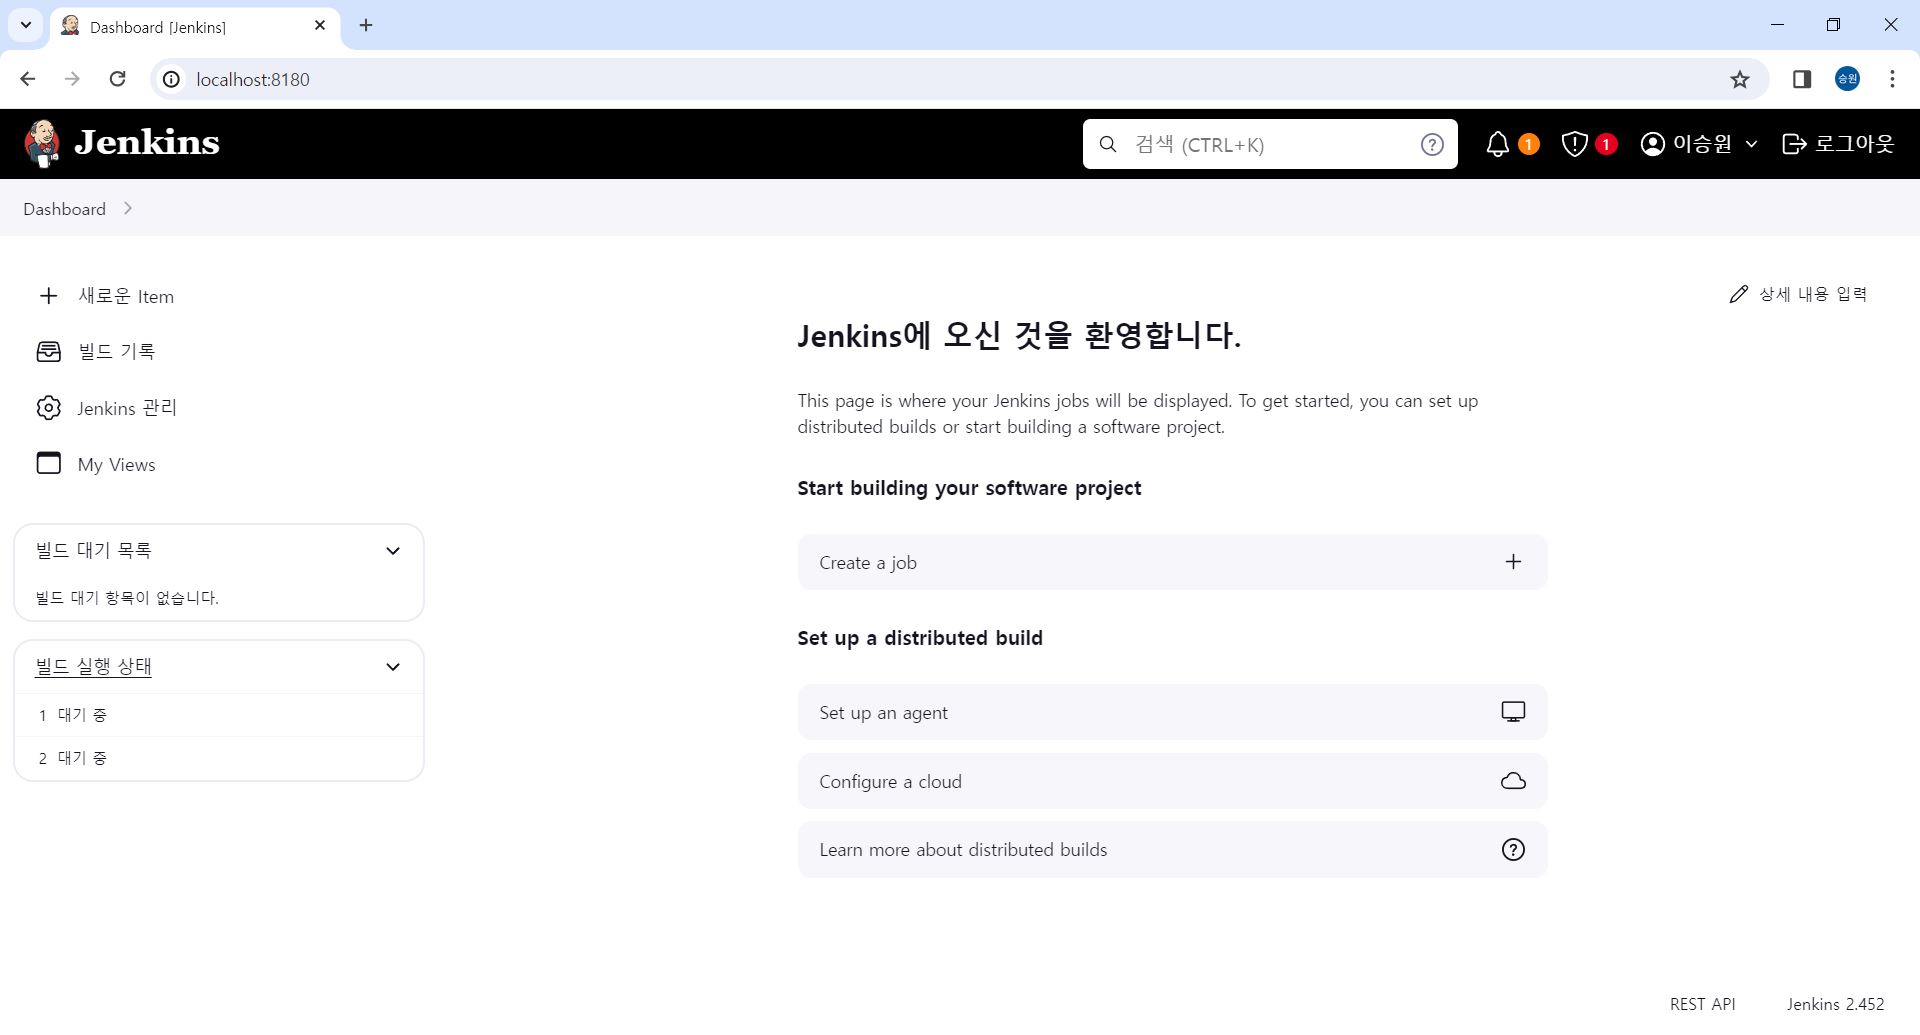The image size is (1920, 1035).
Task: Open 빌드 기록 build history
Action: tap(117, 351)
